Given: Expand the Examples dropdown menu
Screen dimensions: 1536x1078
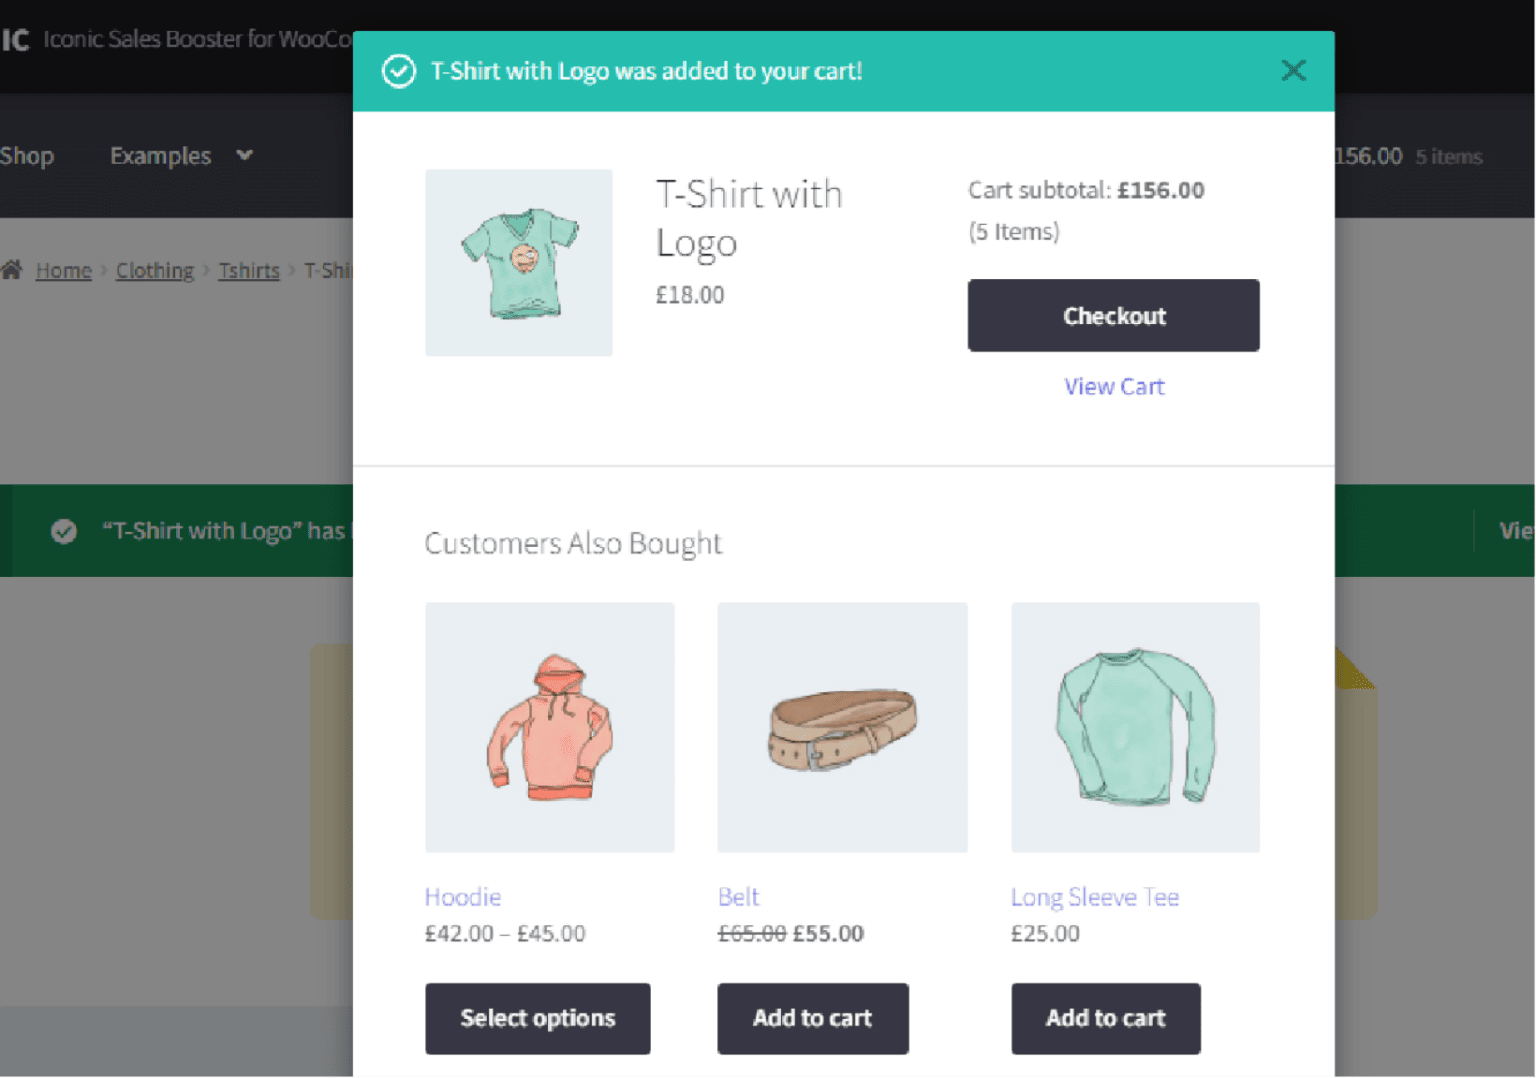Looking at the screenshot, I should pos(181,156).
